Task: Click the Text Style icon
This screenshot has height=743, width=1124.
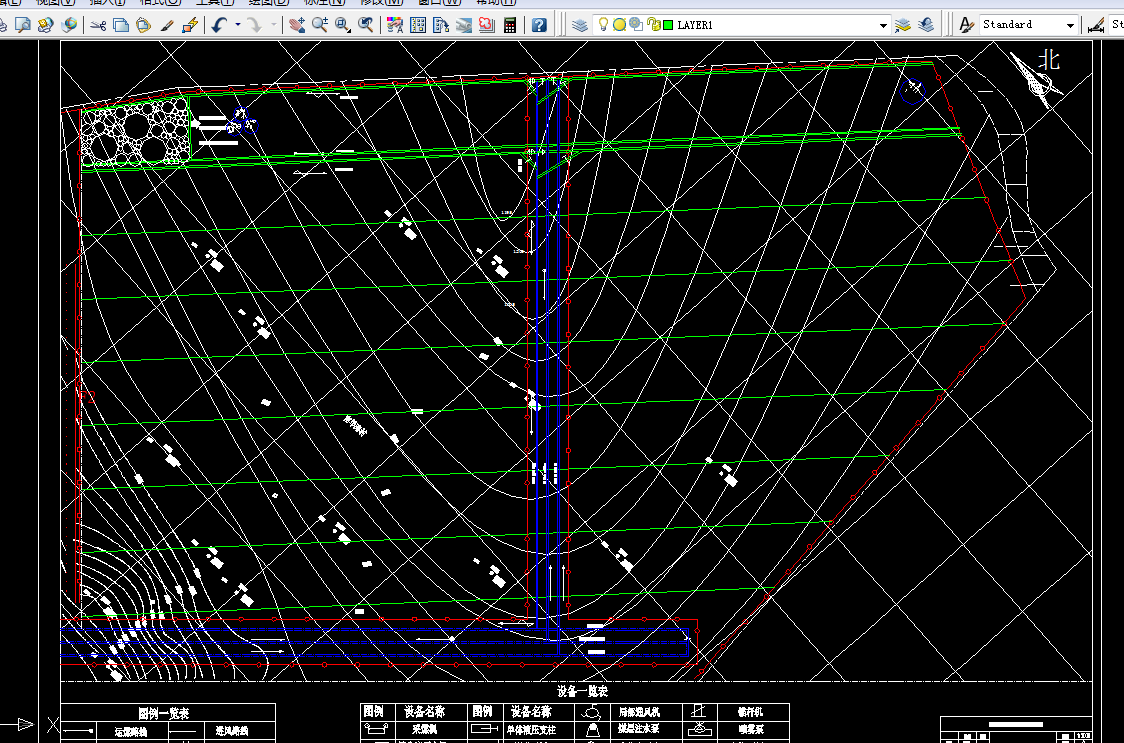Action: pos(966,25)
